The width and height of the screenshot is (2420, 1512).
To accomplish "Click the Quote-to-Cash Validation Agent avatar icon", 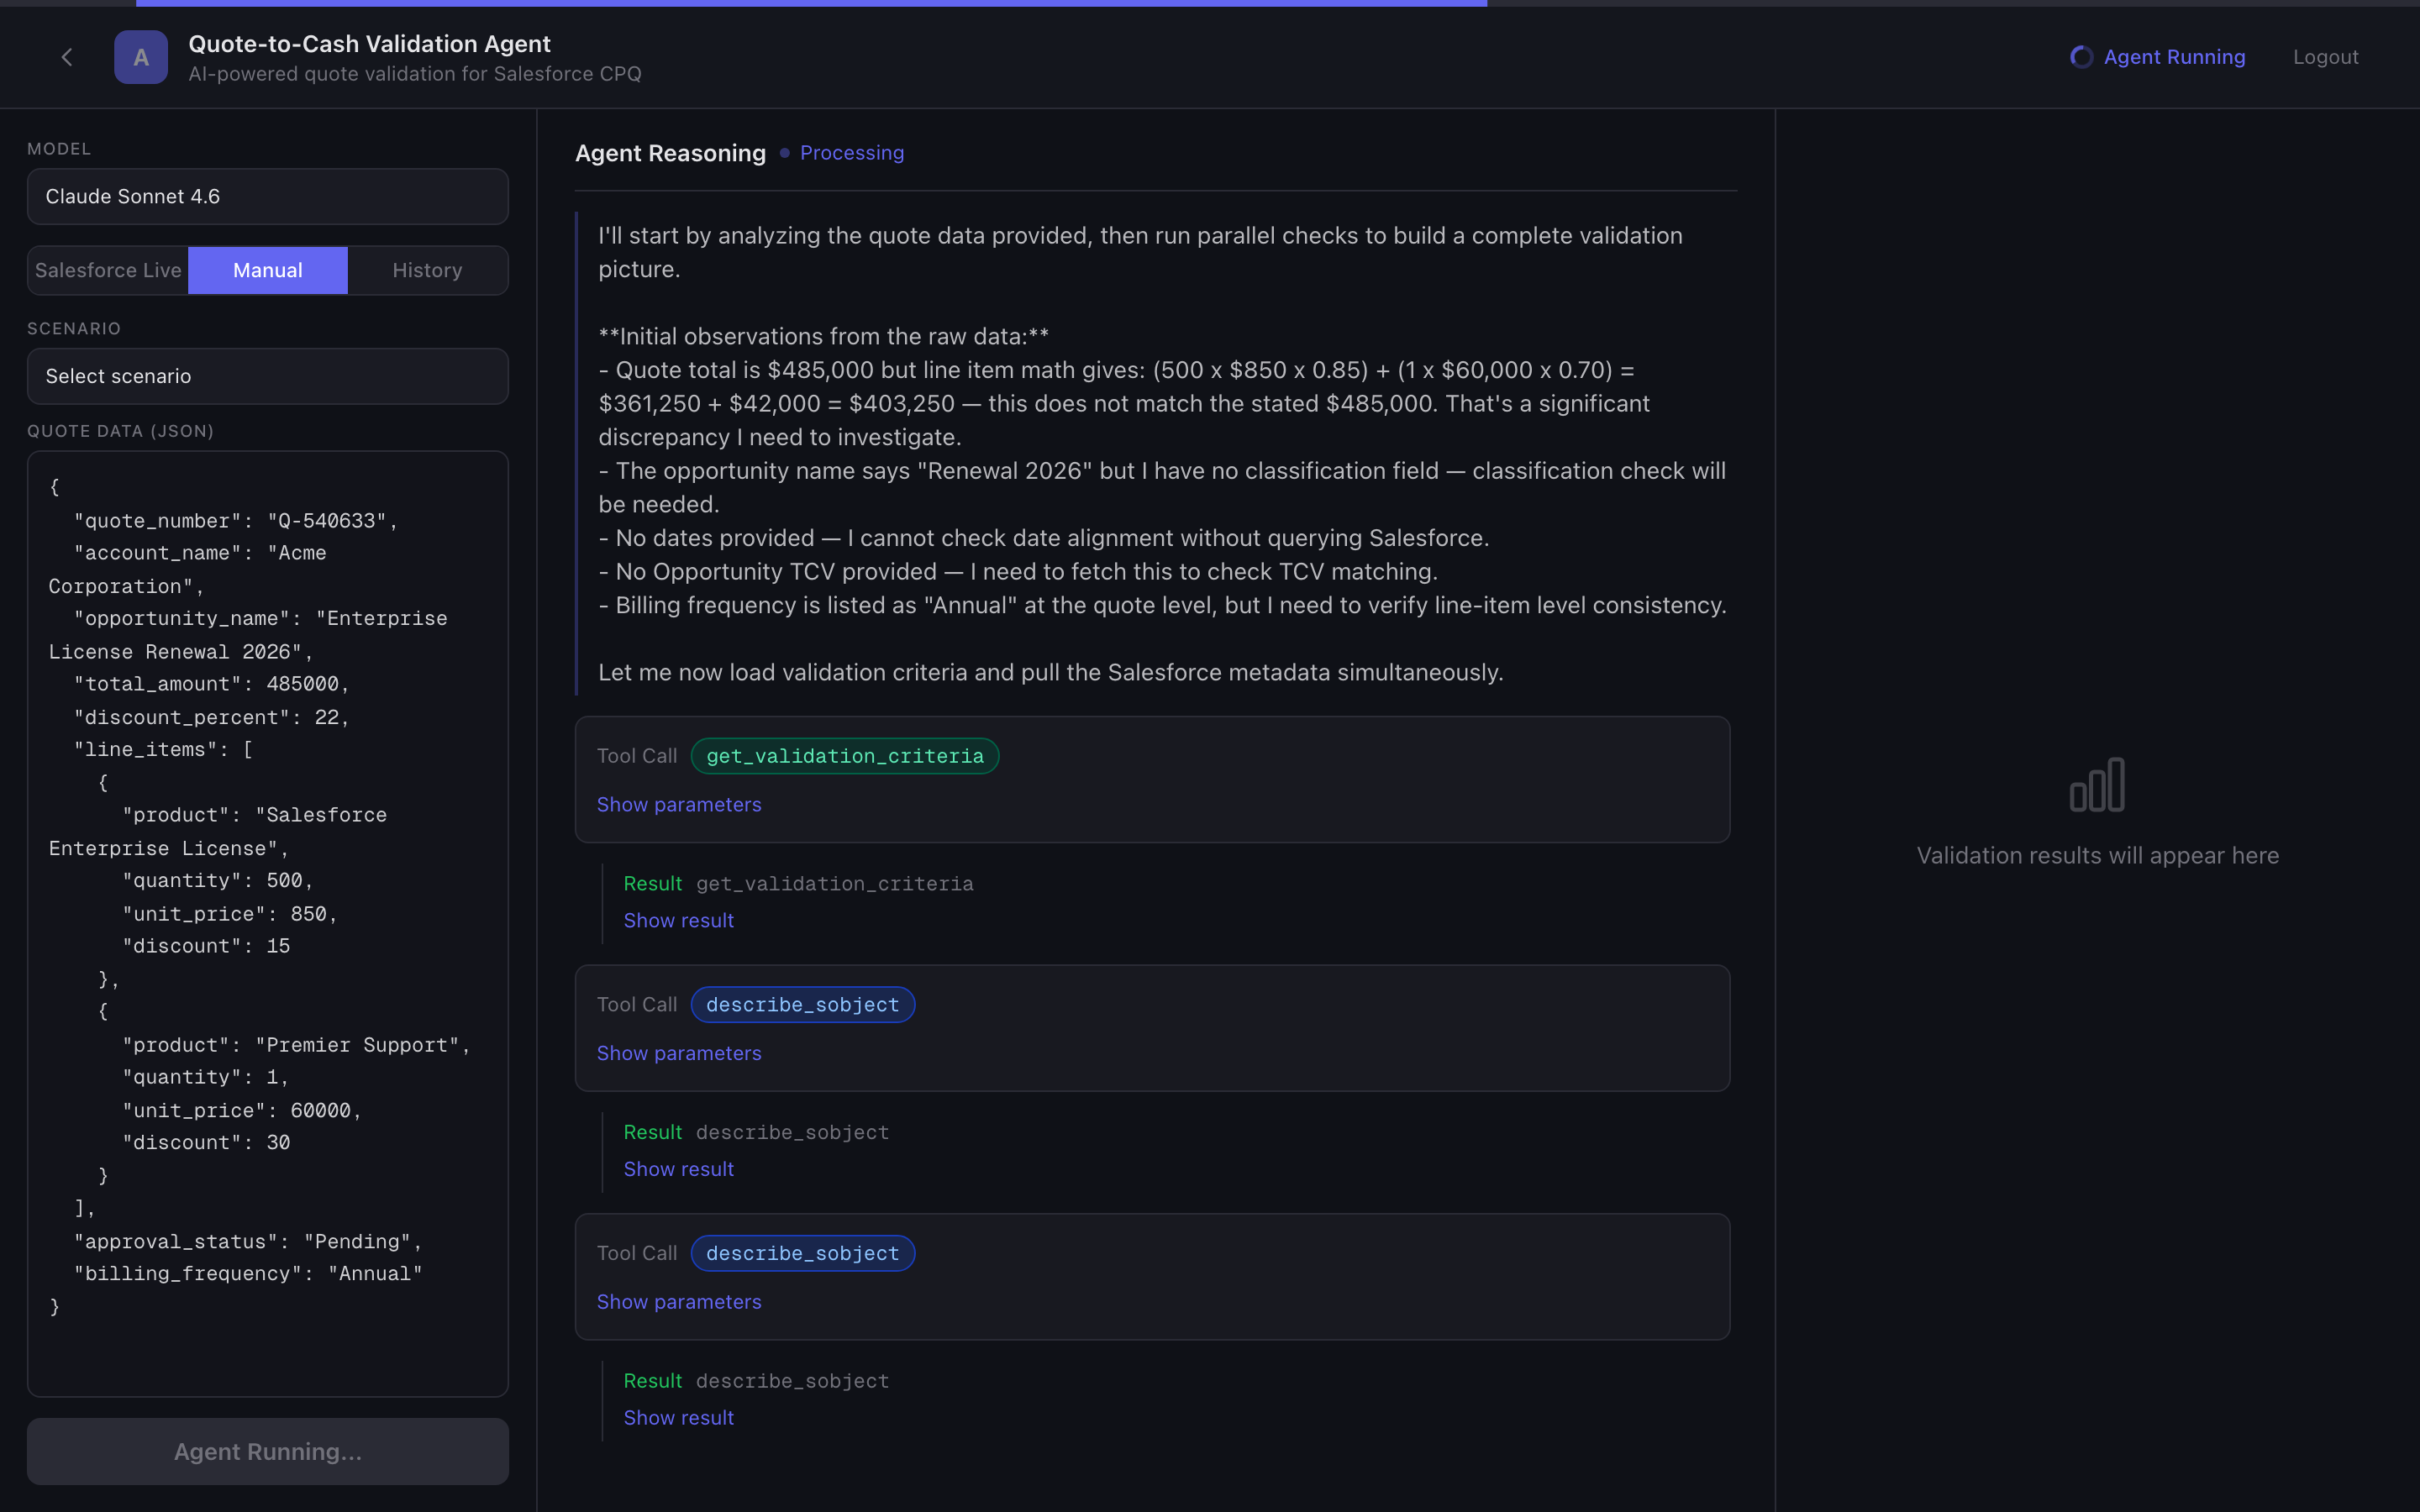I will pyautogui.click(x=140, y=57).
